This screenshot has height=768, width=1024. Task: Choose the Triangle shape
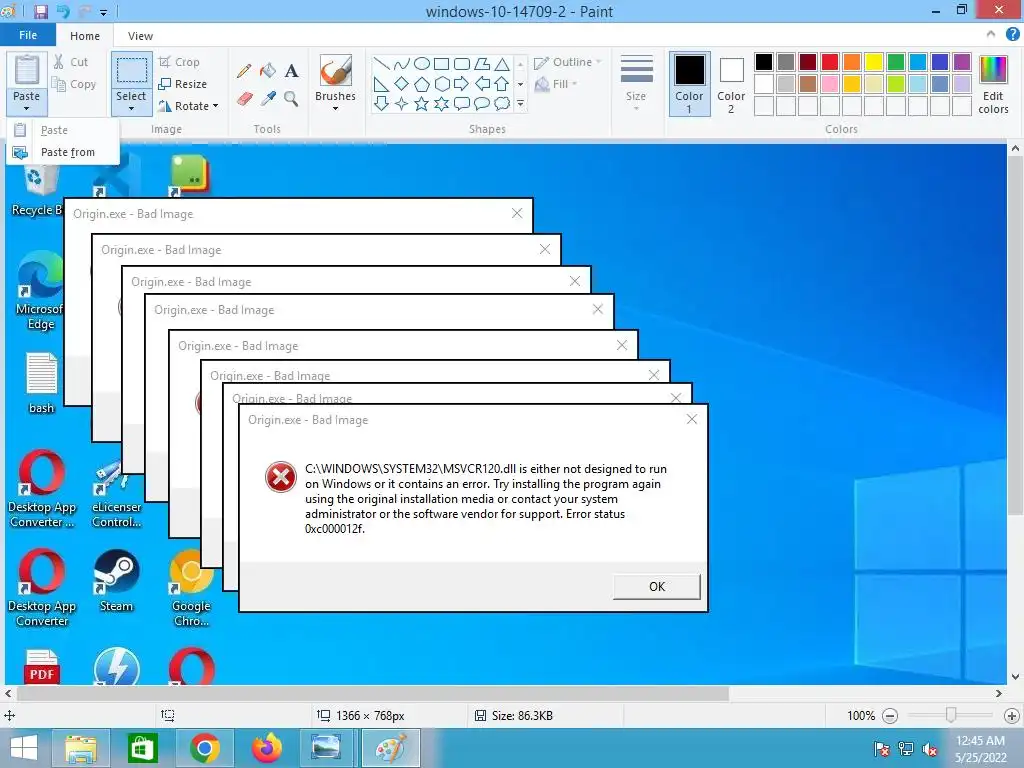pyautogui.click(x=502, y=63)
